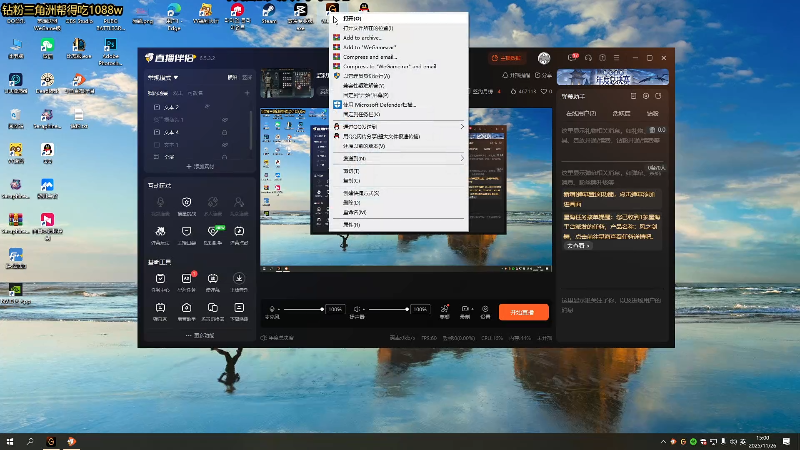Click the orange-outlined button left of the avatar

(x=507, y=58)
